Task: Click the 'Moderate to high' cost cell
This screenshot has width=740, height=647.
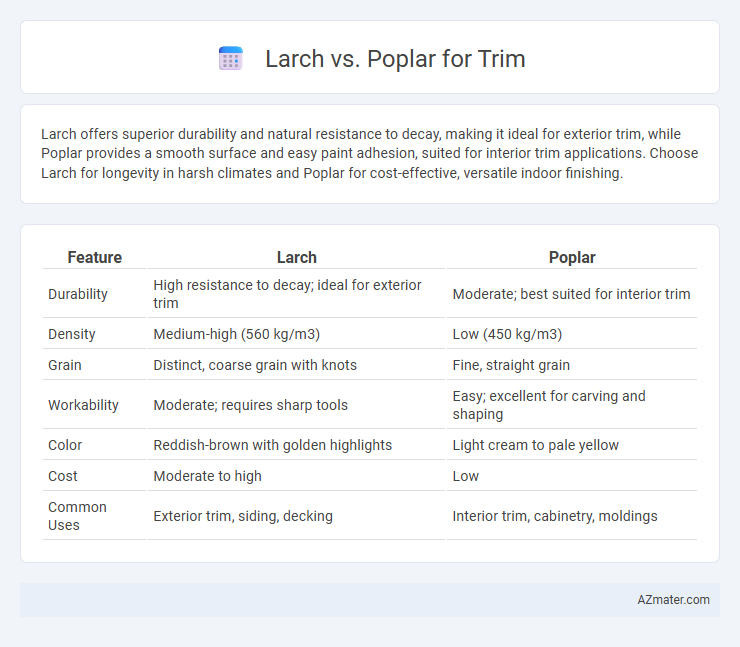Action: point(207,476)
